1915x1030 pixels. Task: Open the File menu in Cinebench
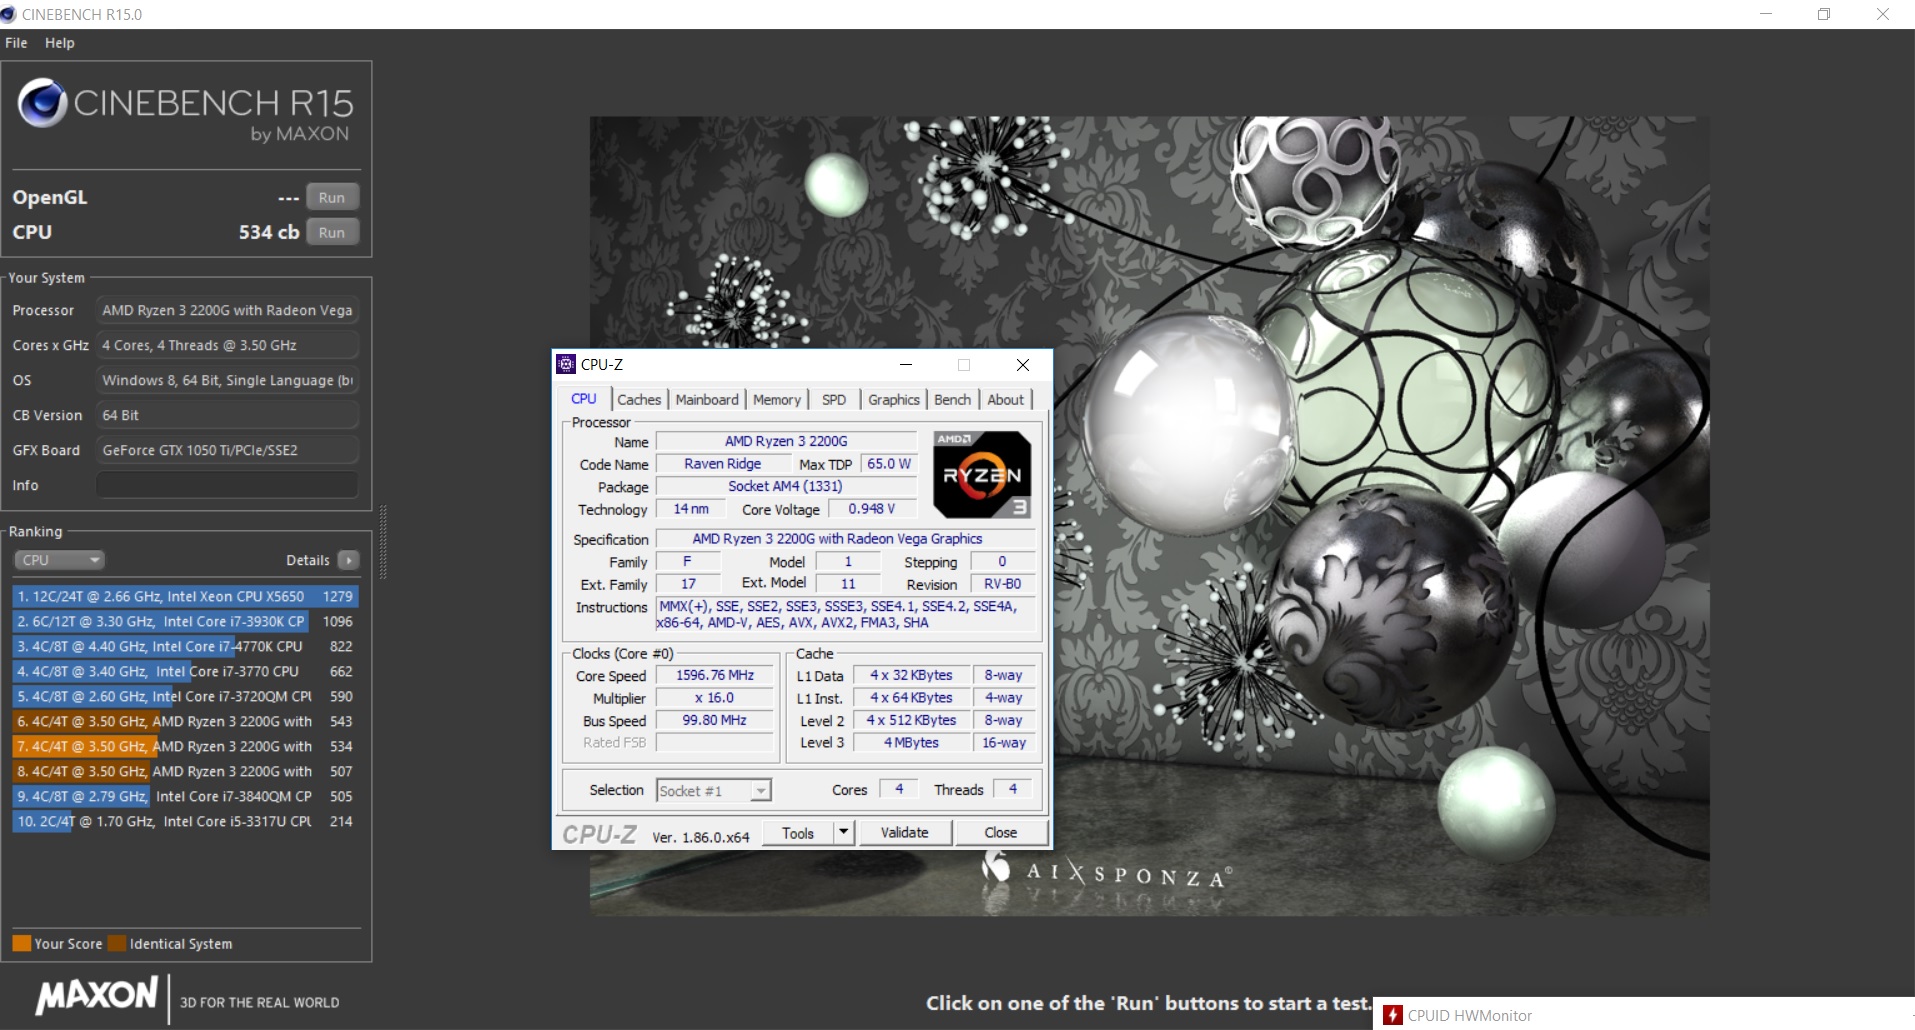point(16,43)
